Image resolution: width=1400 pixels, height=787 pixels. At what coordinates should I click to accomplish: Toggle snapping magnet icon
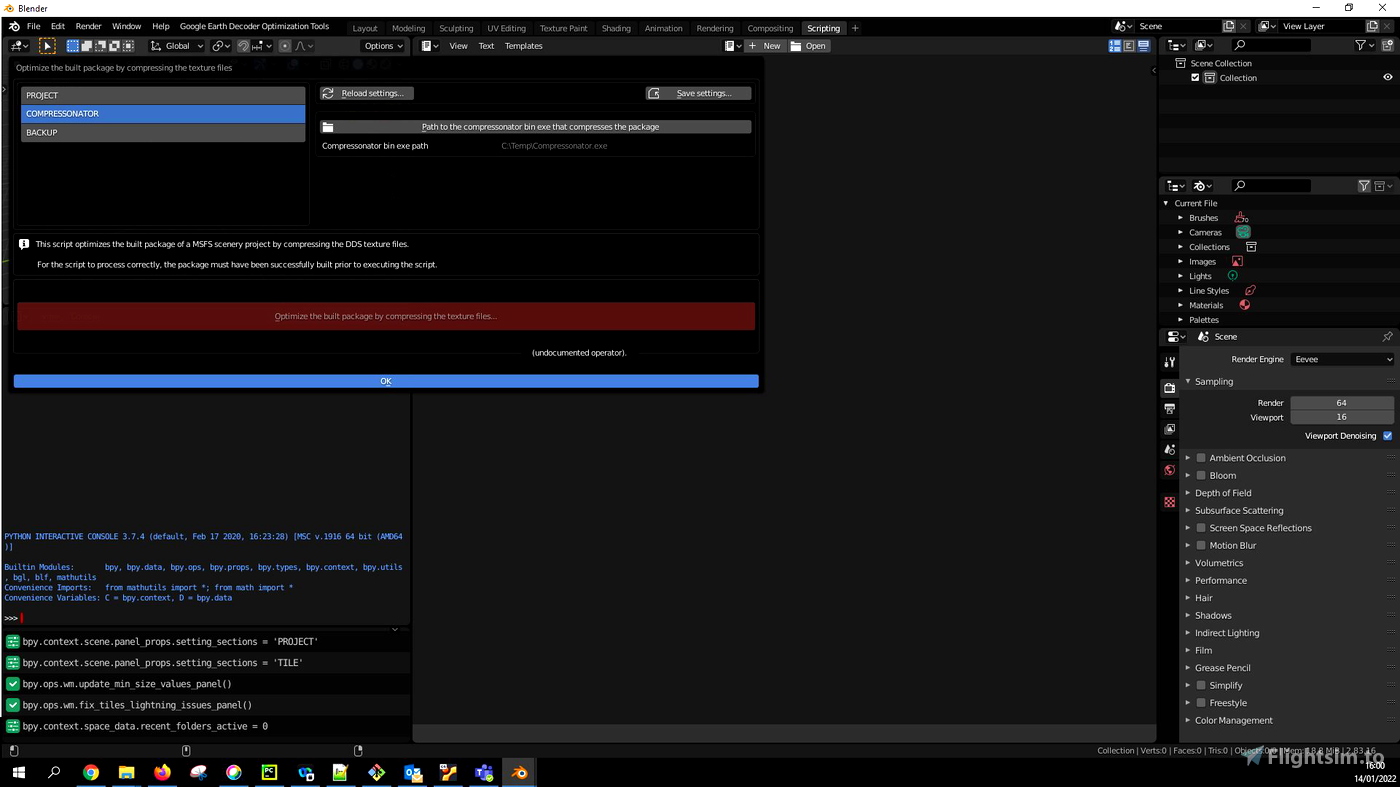[x=243, y=46]
